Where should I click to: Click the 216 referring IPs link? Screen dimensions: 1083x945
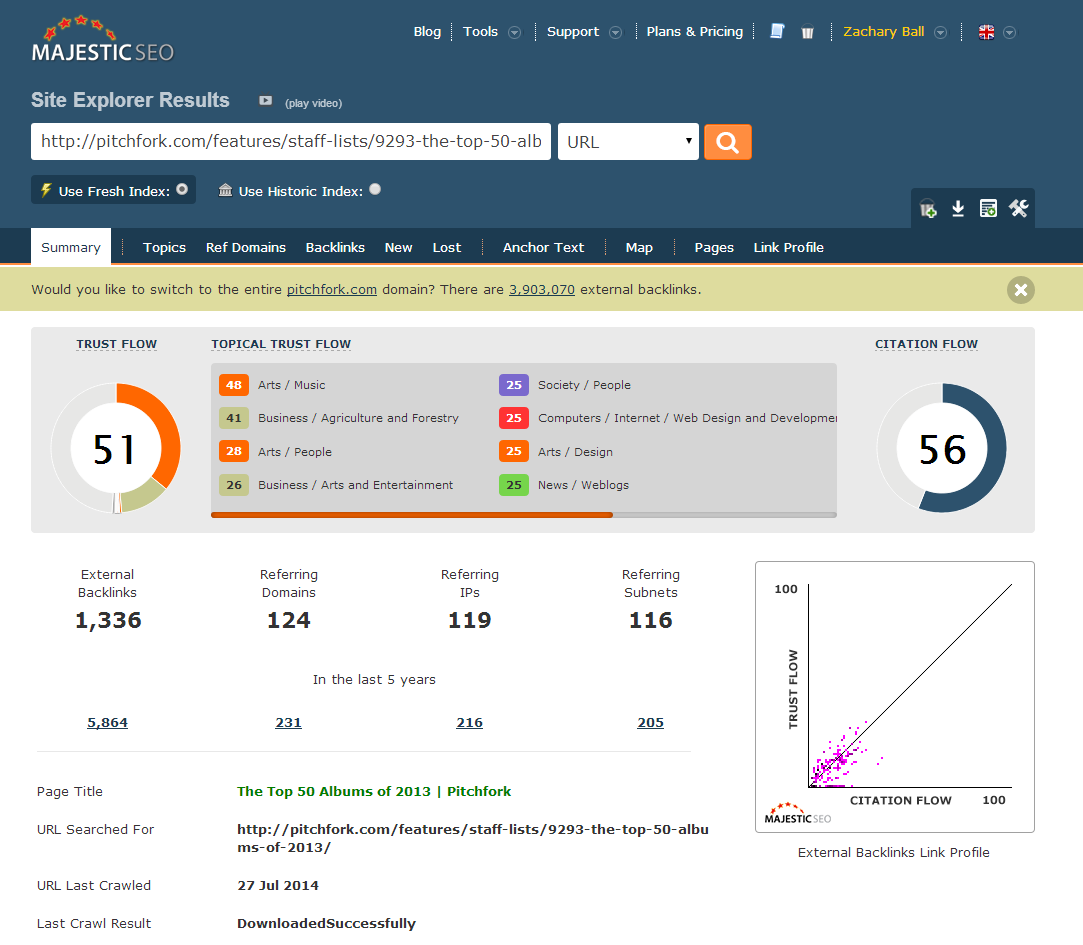(469, 723)
